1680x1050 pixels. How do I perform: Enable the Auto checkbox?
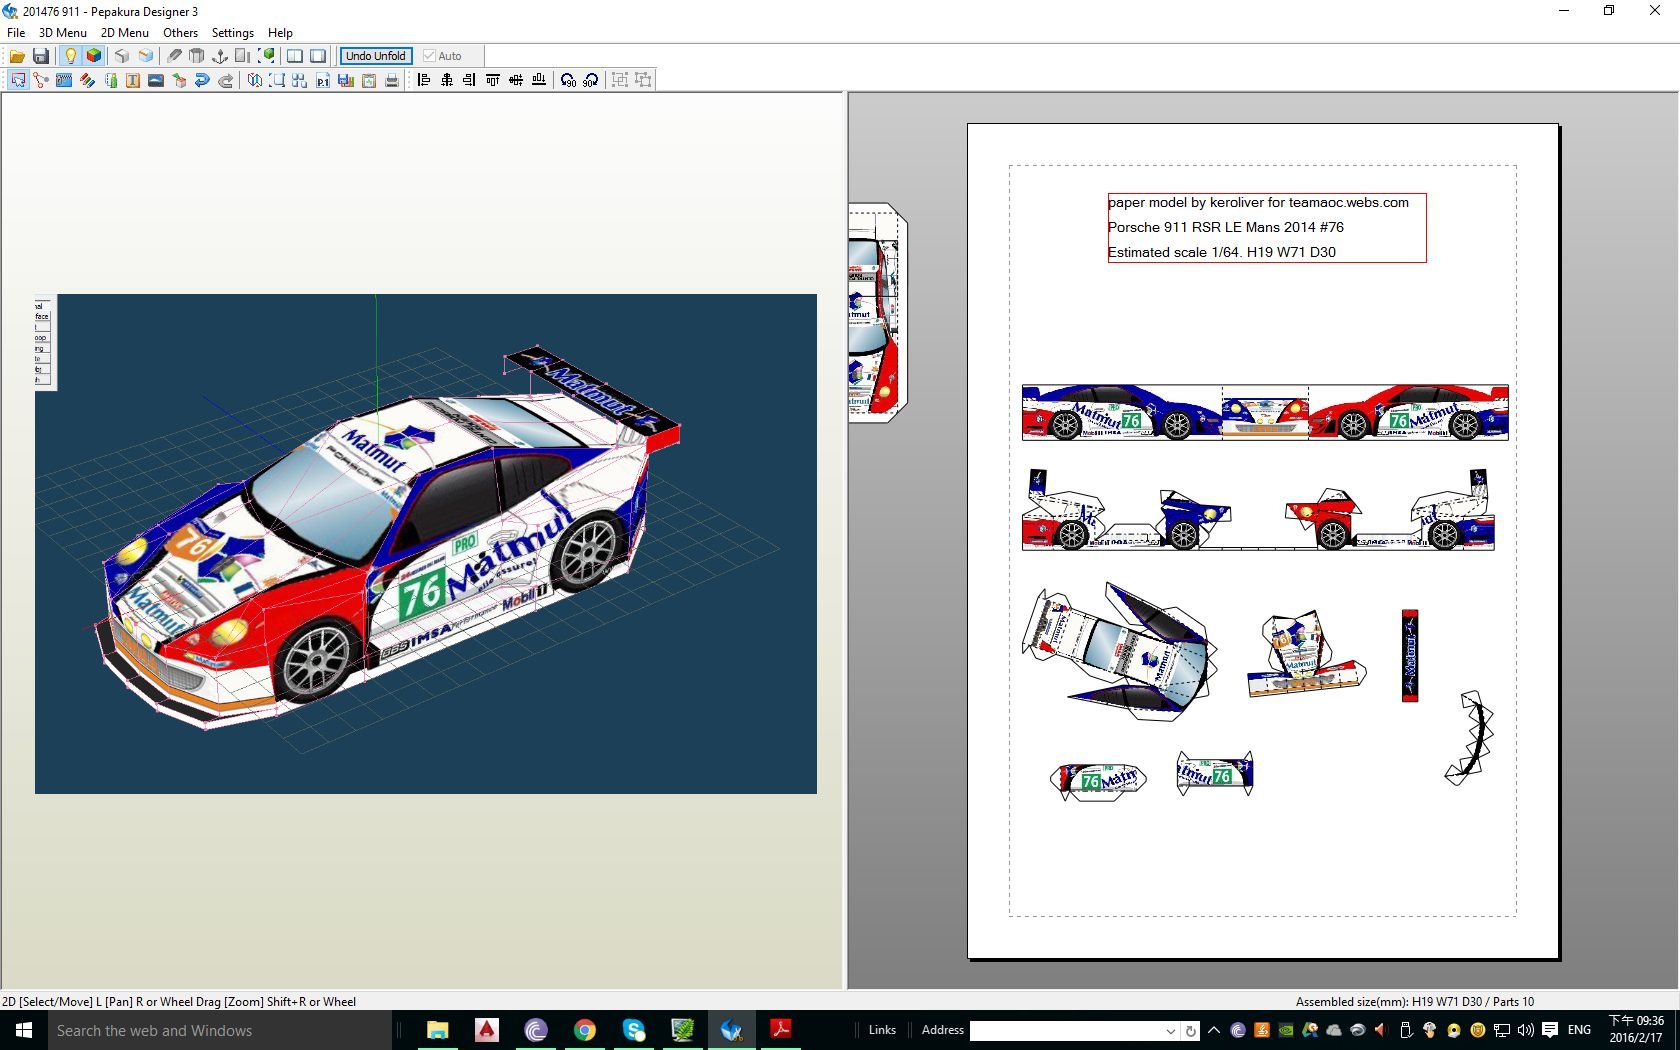(430, 56)
